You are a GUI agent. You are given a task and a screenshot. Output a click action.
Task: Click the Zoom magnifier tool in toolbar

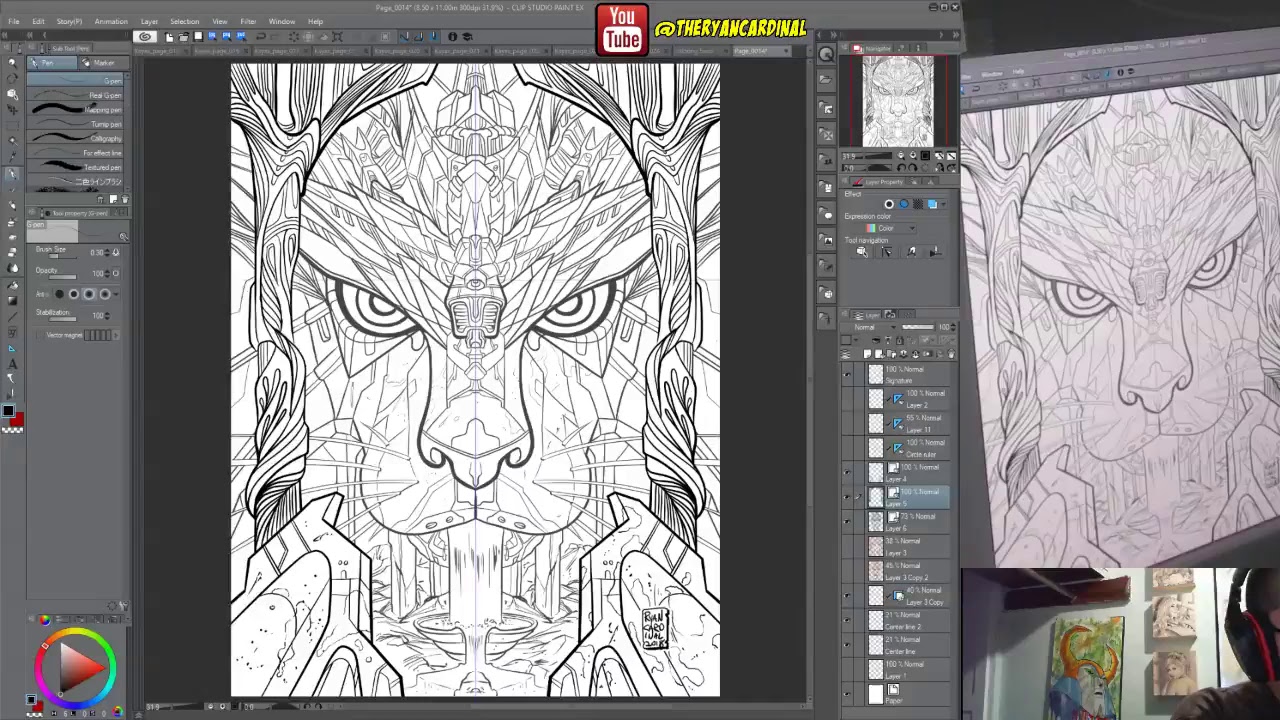tap(12, 63)
